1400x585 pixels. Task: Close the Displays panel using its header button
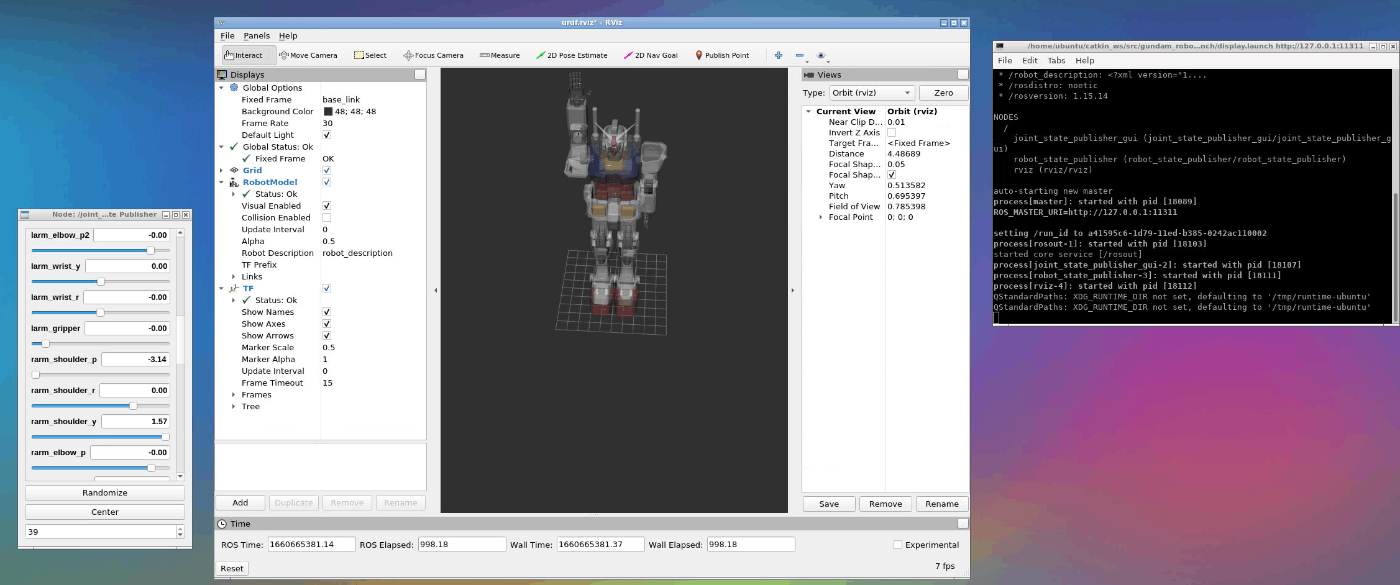[x=420, y=74]
